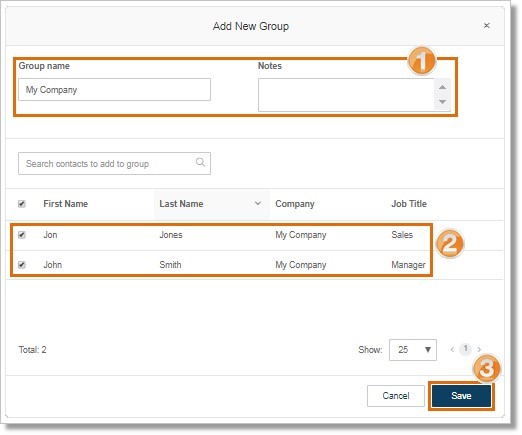Image resolution: width=522 pixels, height=435 pixels.
Task: Click the search magnifier icon
Action: click(x=200, y=162)
